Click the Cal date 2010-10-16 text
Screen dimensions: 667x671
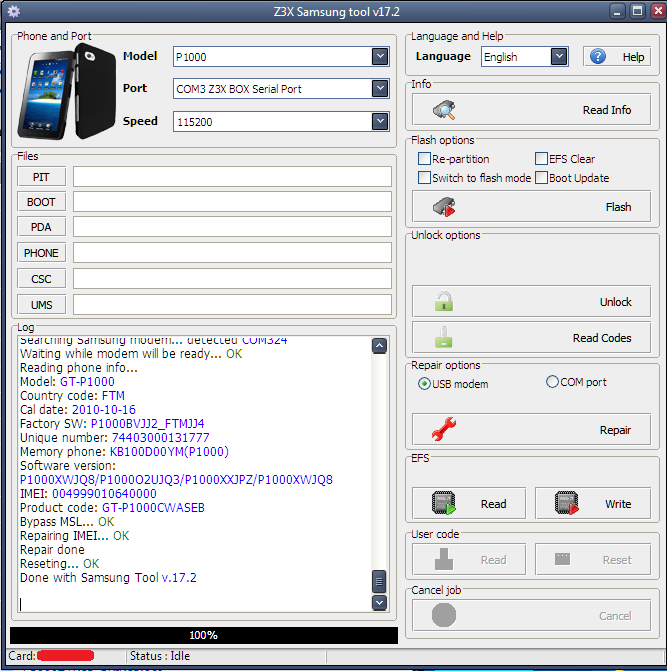pyautogui.click(x=104, y=410)
